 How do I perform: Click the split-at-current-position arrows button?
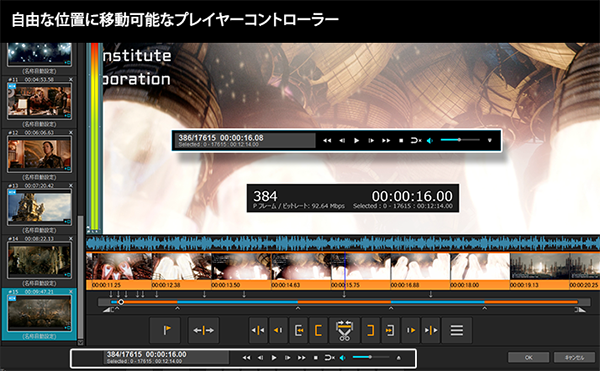(204, 330)
